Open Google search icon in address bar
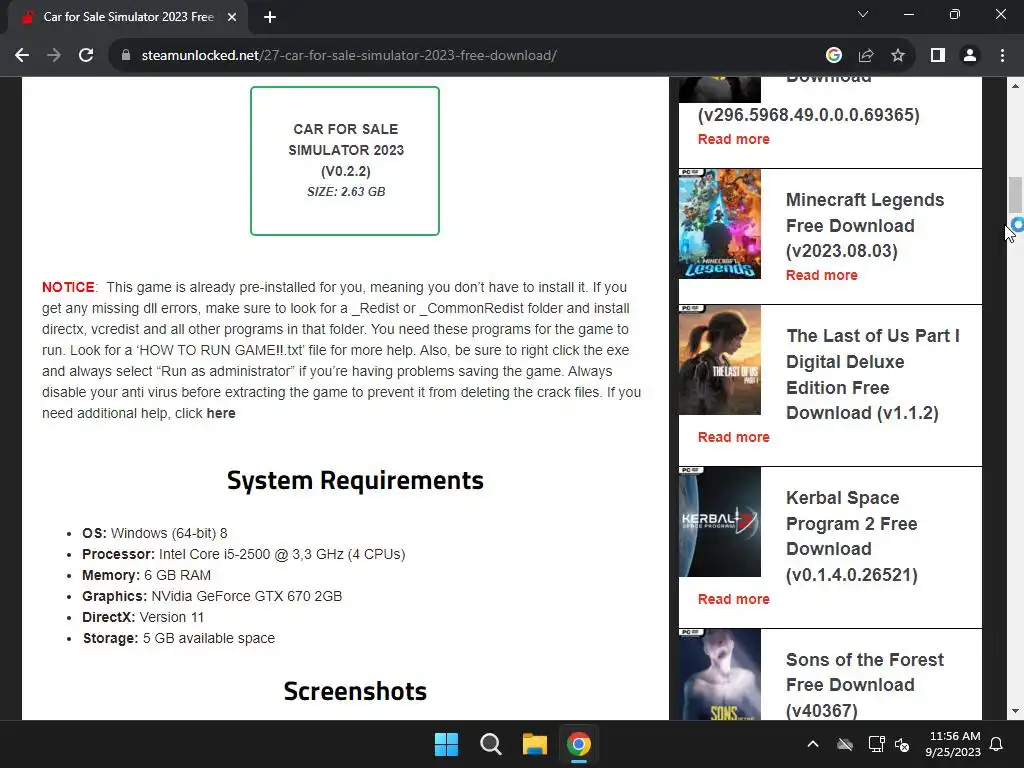Viewport: 1024px width, 768px height. pyautogui.click(x=833, y=56)
